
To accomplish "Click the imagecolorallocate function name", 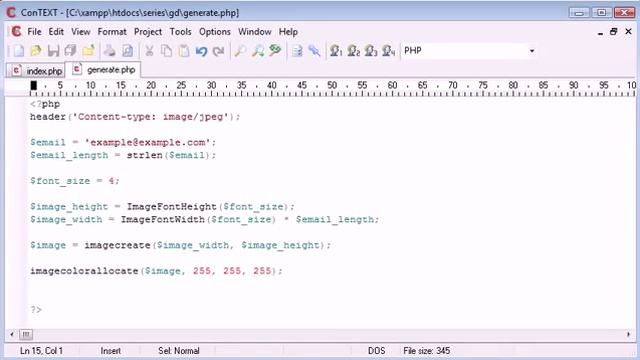I will (x=84, y=271).
